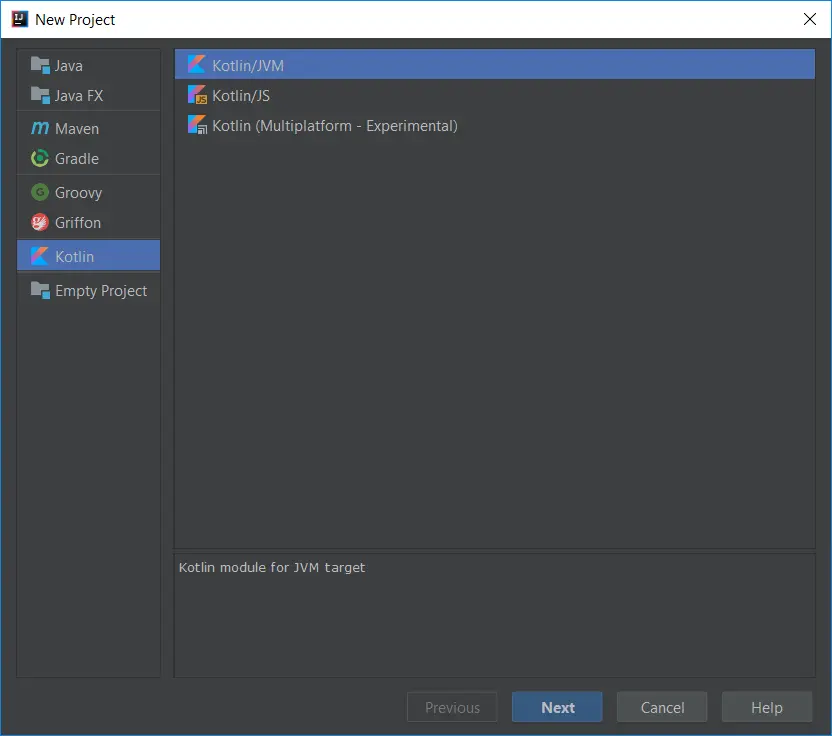Click the IntelliJ IDEA title bar icon
The width and height of the screenshot is (832, 736).
point(20,19)
